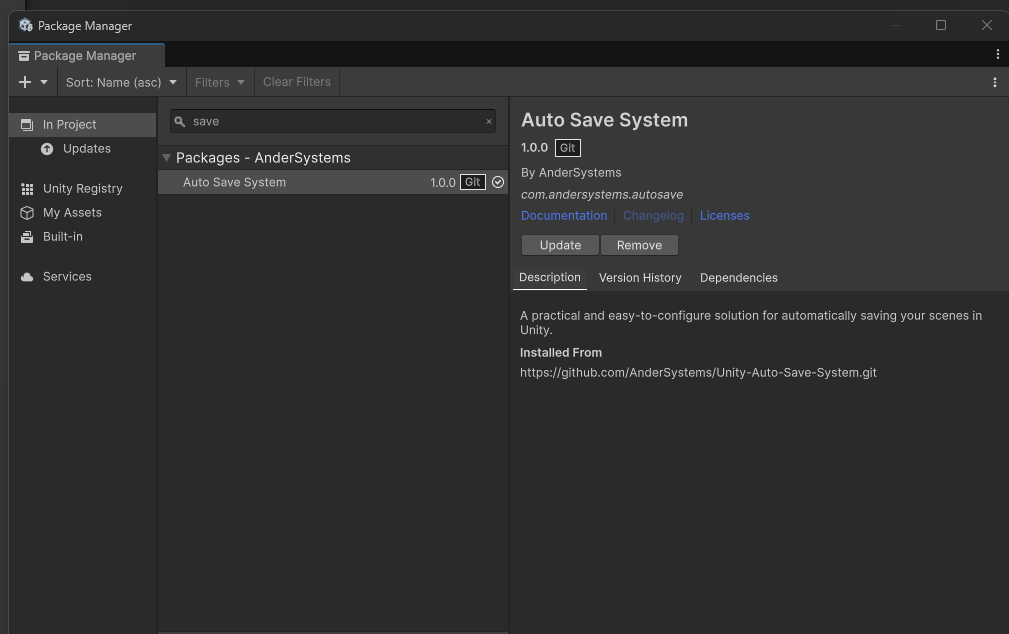Viewport: 1009px width, 634px height.
Task: Open the Changelog link
Action: click(x=653, y=216)
